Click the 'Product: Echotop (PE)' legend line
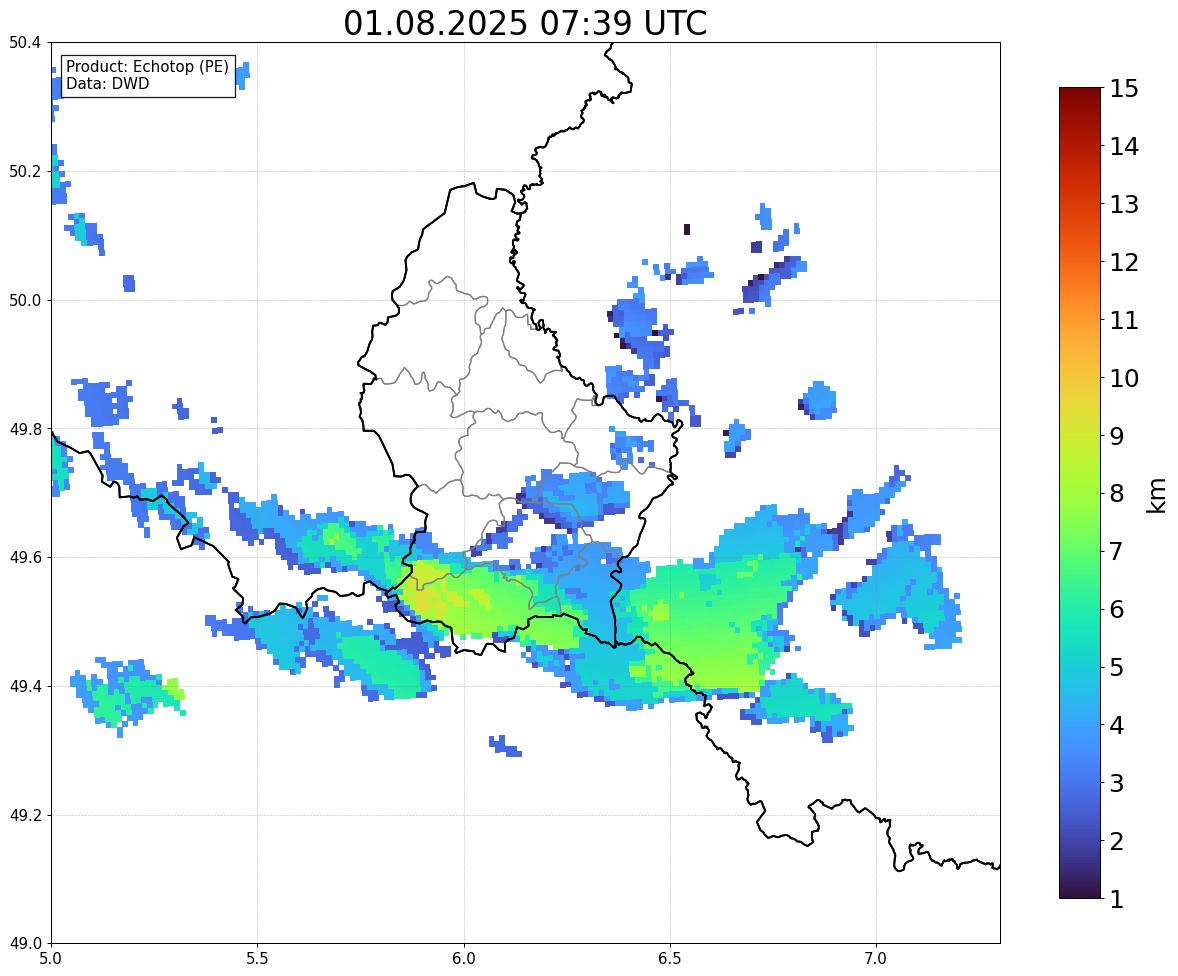This screenshot has height=976, width=1178. pyautogui.click(x=147, y=67)
